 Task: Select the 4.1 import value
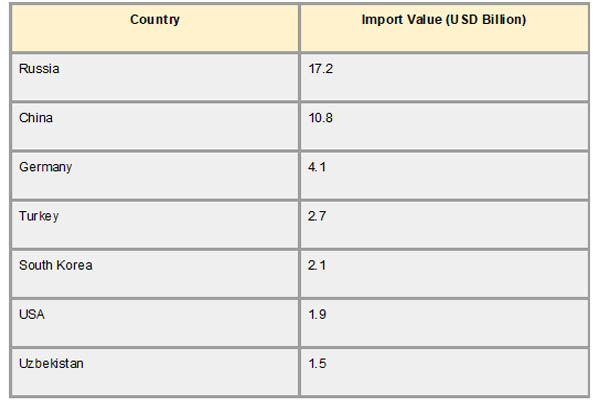317,167
